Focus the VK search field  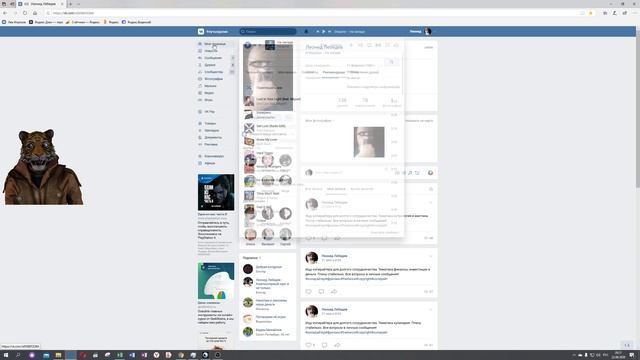tap(268, 31)
